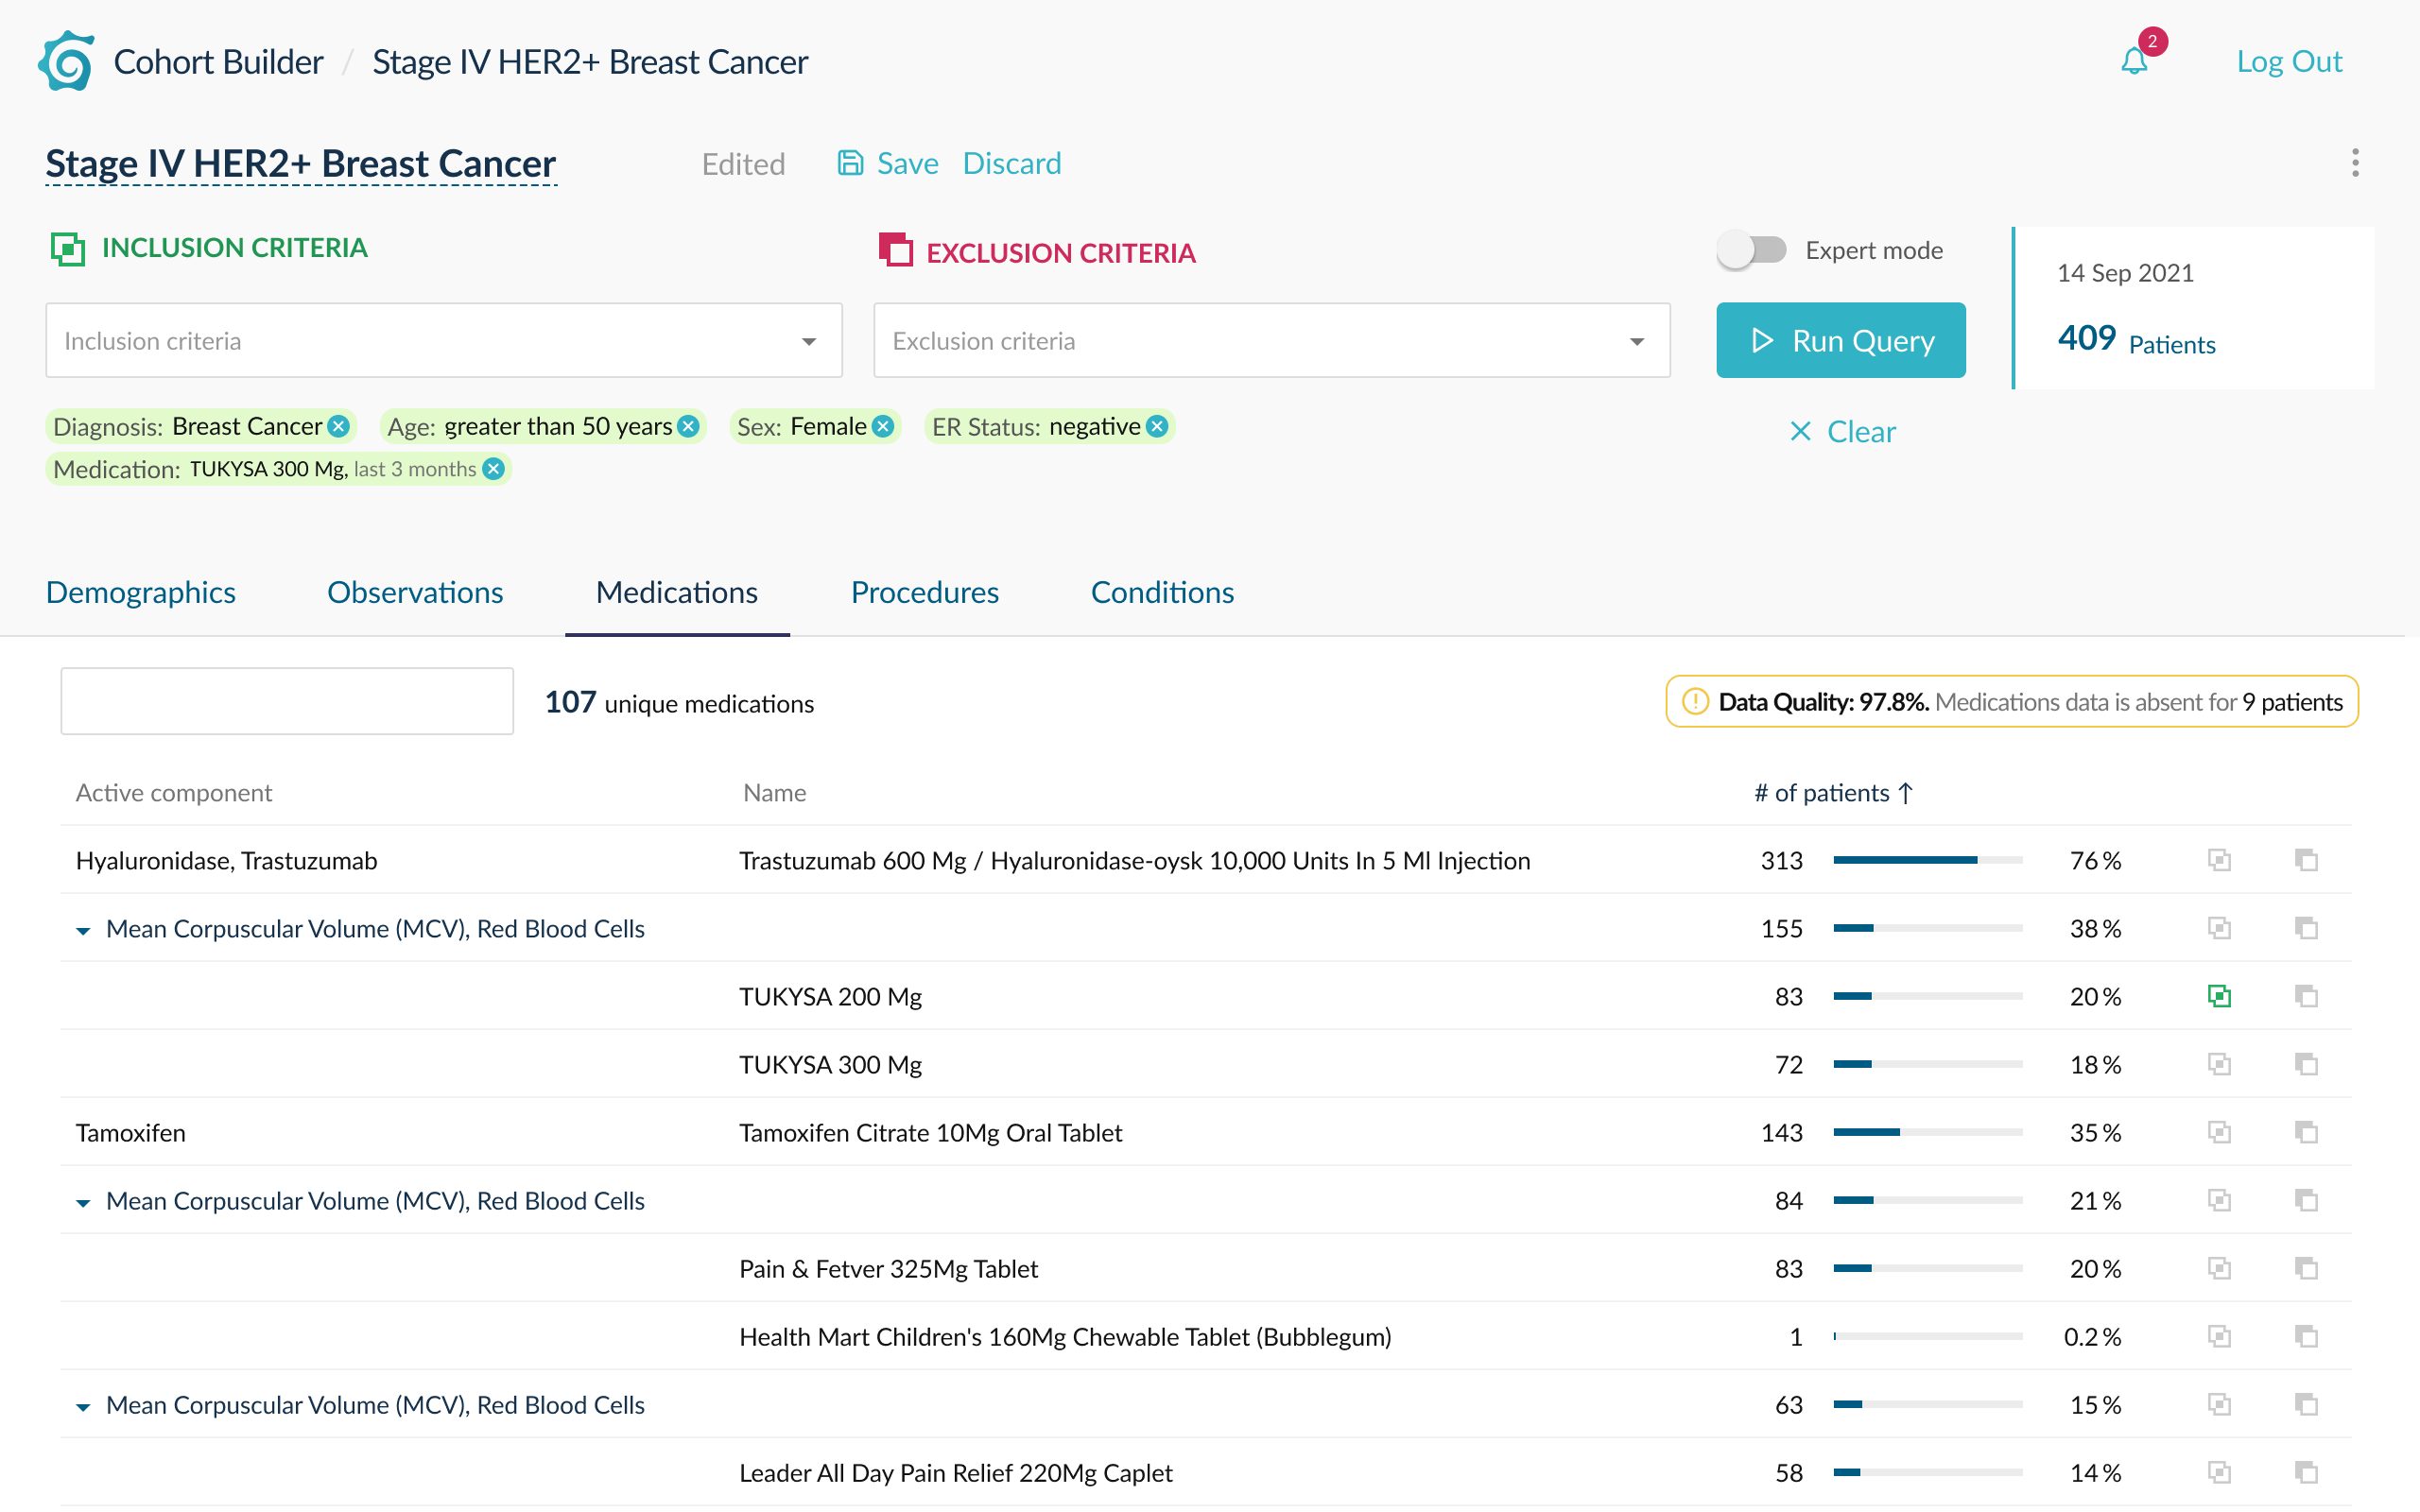This screenshot has width=2420, height=1512.
Task: Collapse the MCV group with 155 patients
Action: tap(83, 930)
